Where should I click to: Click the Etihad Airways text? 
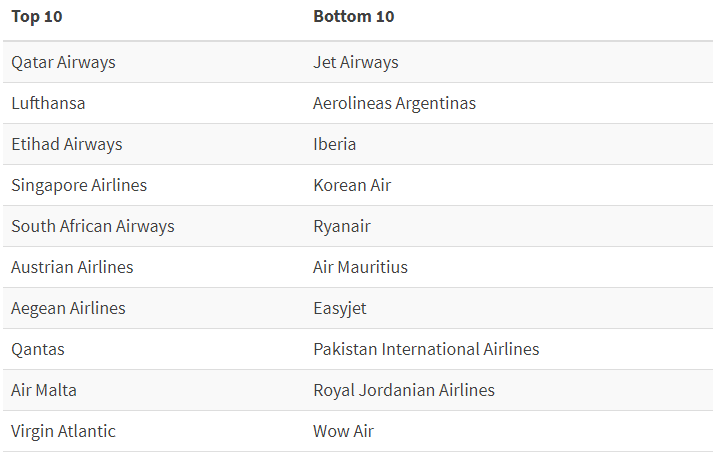pyautogui.click(x=67, y=144)
